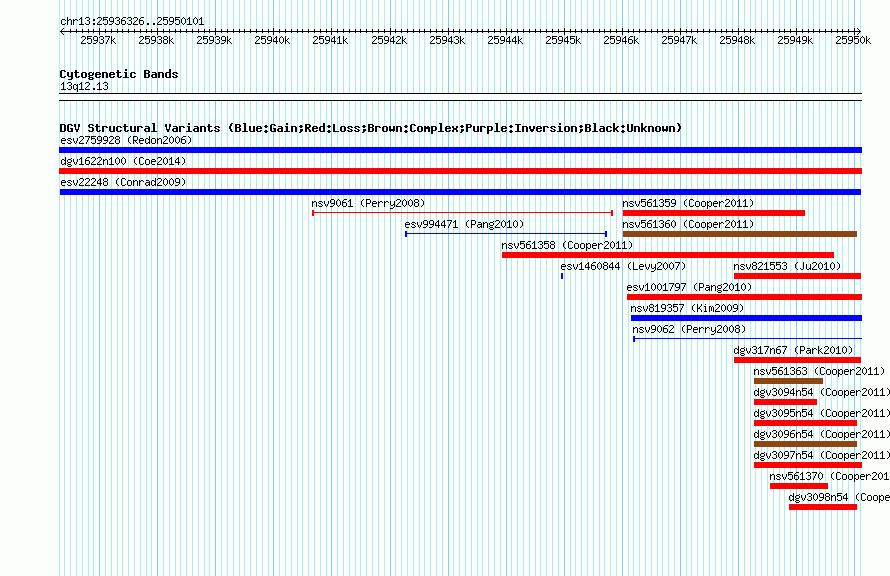Viewport: 890px width, 576px height.
Task: Click the DGV Structural Variants track heading
Action: pyautogui.click(x=370, y=128)
